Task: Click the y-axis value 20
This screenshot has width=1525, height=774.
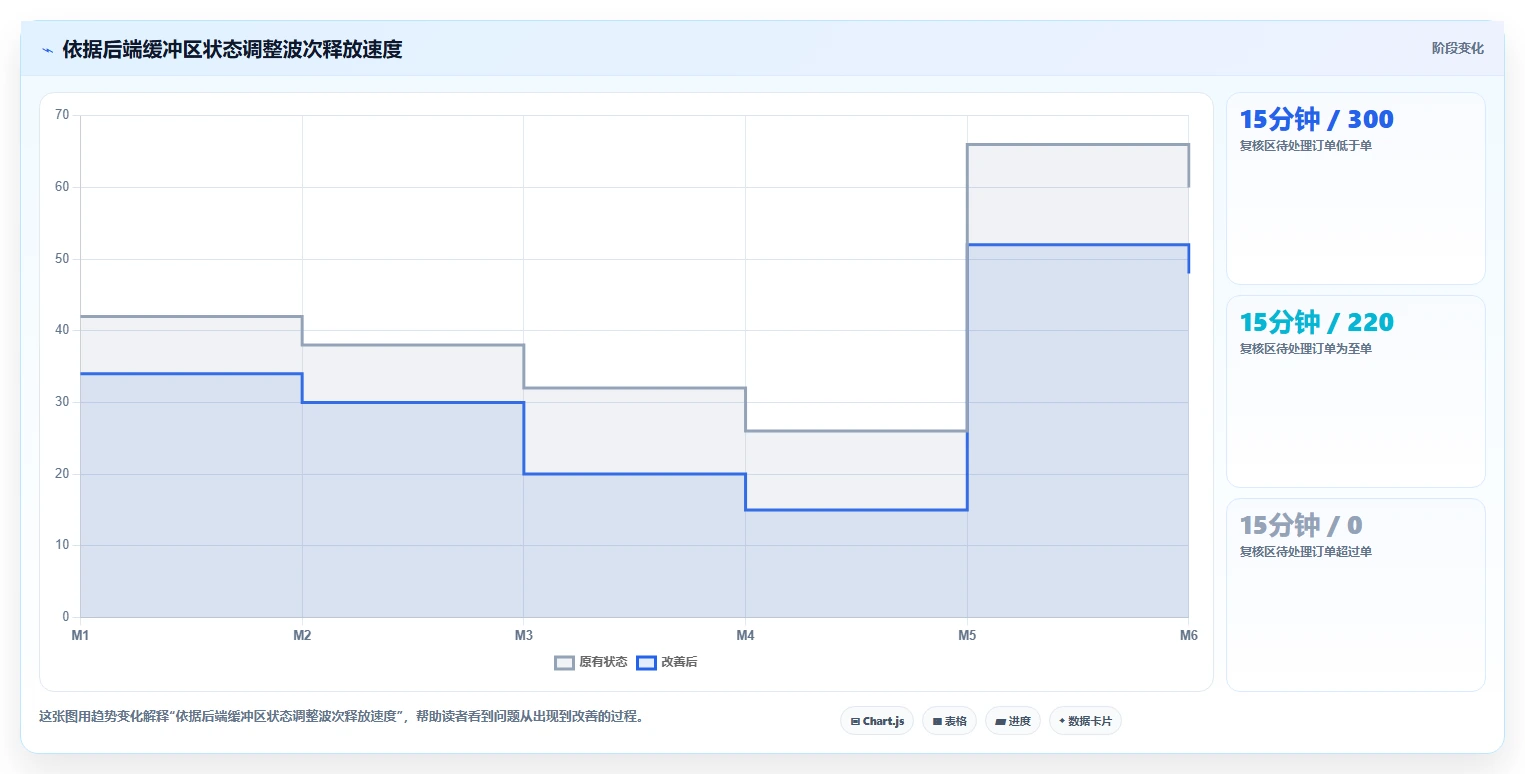Action: [x=62, y=474]
